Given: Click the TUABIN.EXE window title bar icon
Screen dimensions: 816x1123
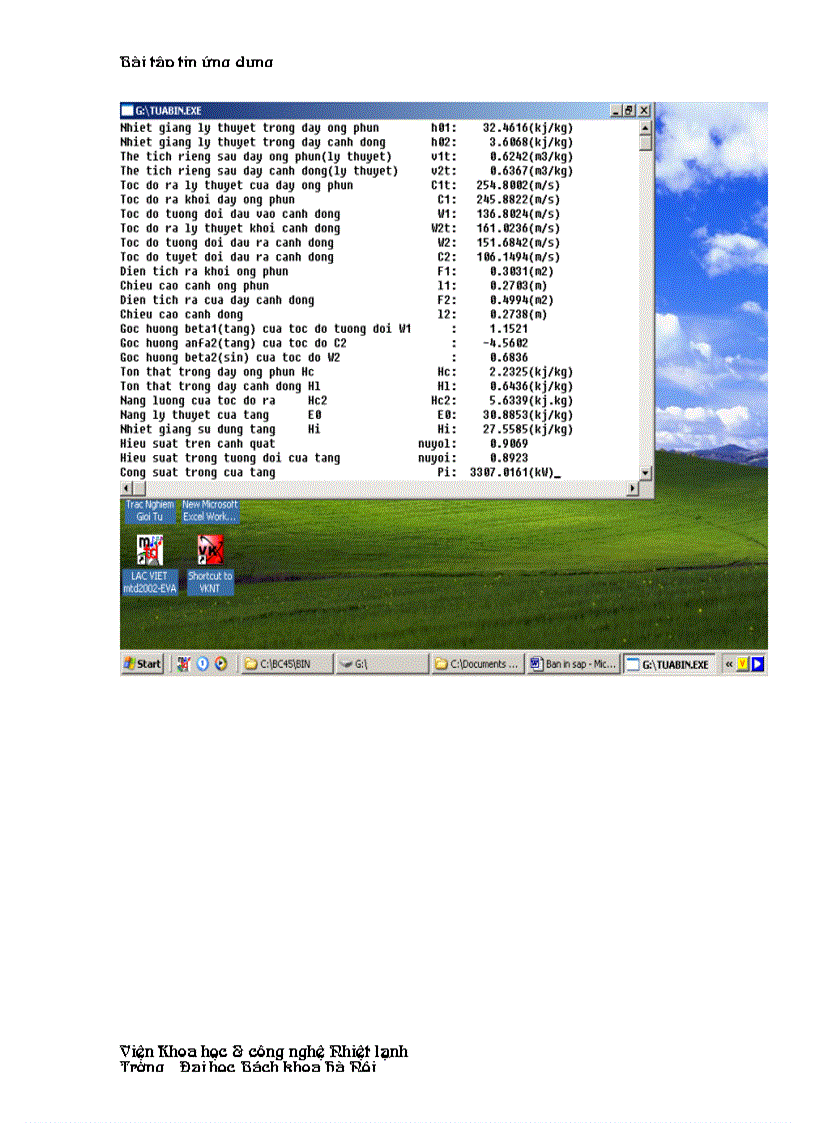Looking at the screenshot, I should 127,111.
